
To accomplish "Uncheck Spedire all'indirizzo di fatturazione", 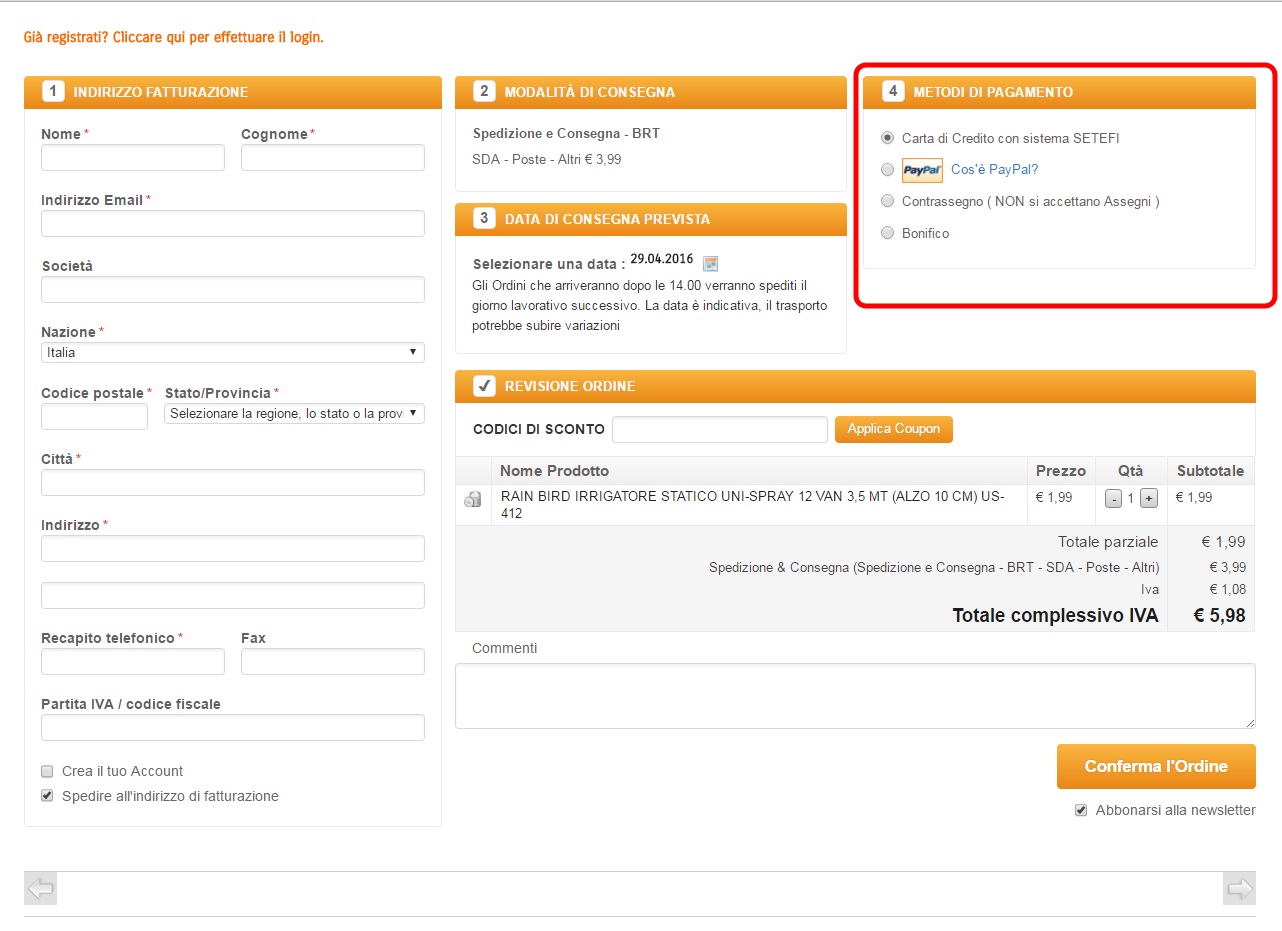I will click(47, 796).
